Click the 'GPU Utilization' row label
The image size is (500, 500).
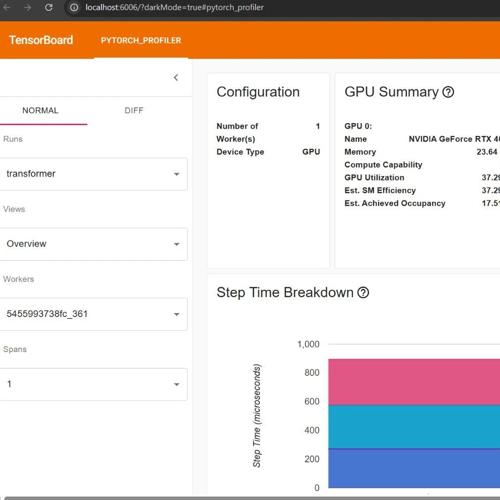tap(374, 178)
